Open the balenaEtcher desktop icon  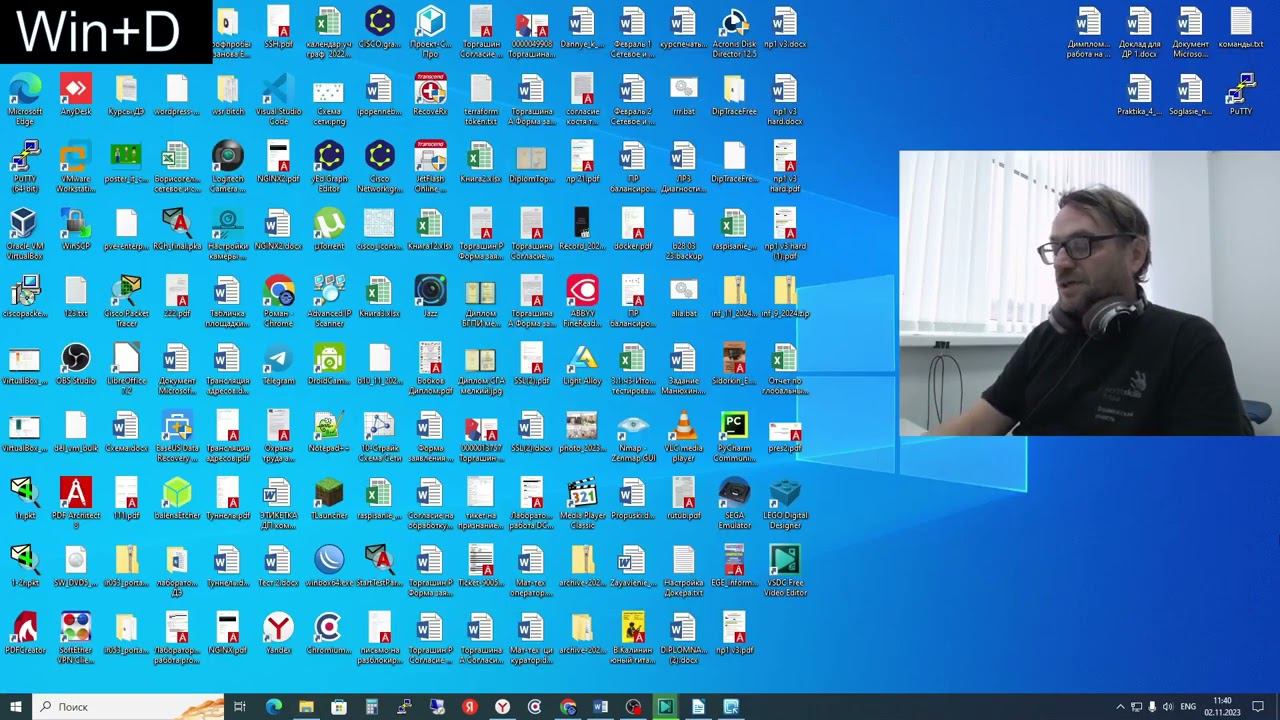[177, 493]
